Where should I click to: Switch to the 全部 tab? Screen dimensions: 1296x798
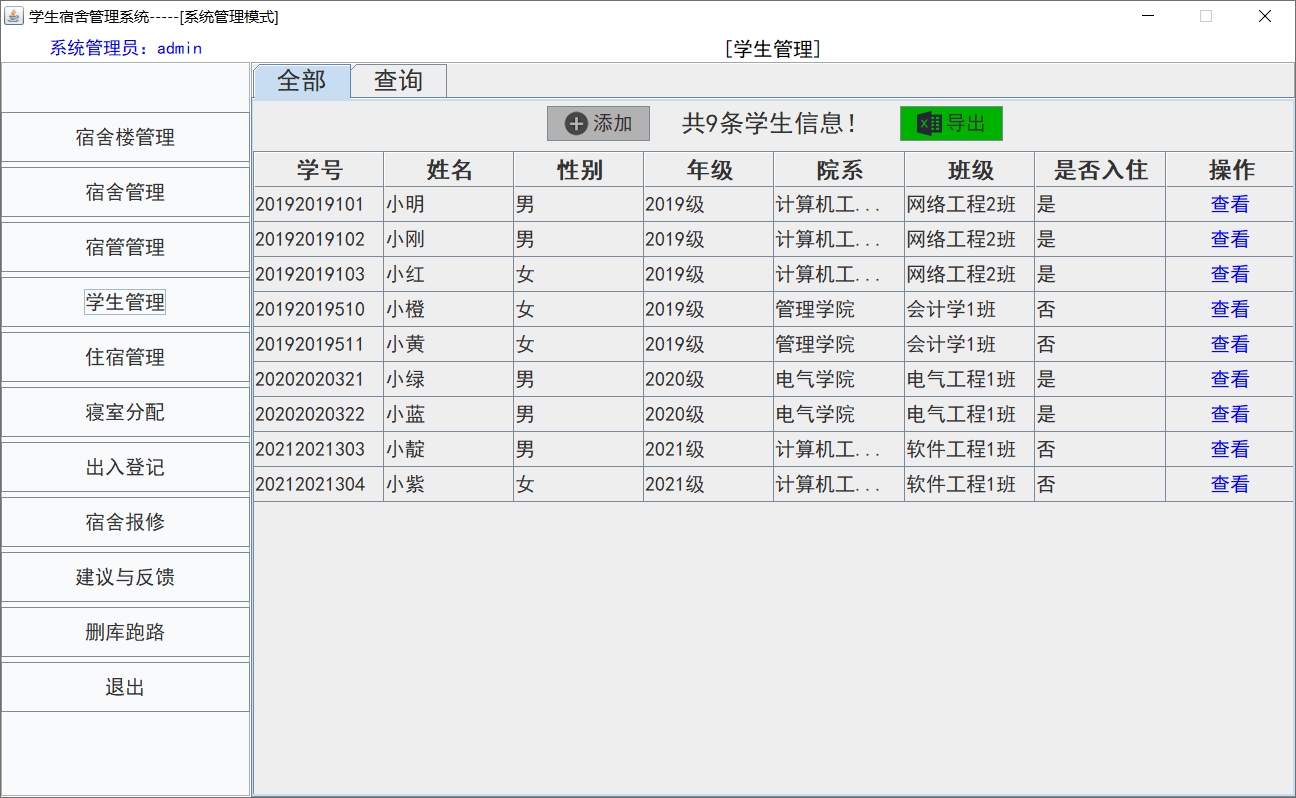pos(302,81)
